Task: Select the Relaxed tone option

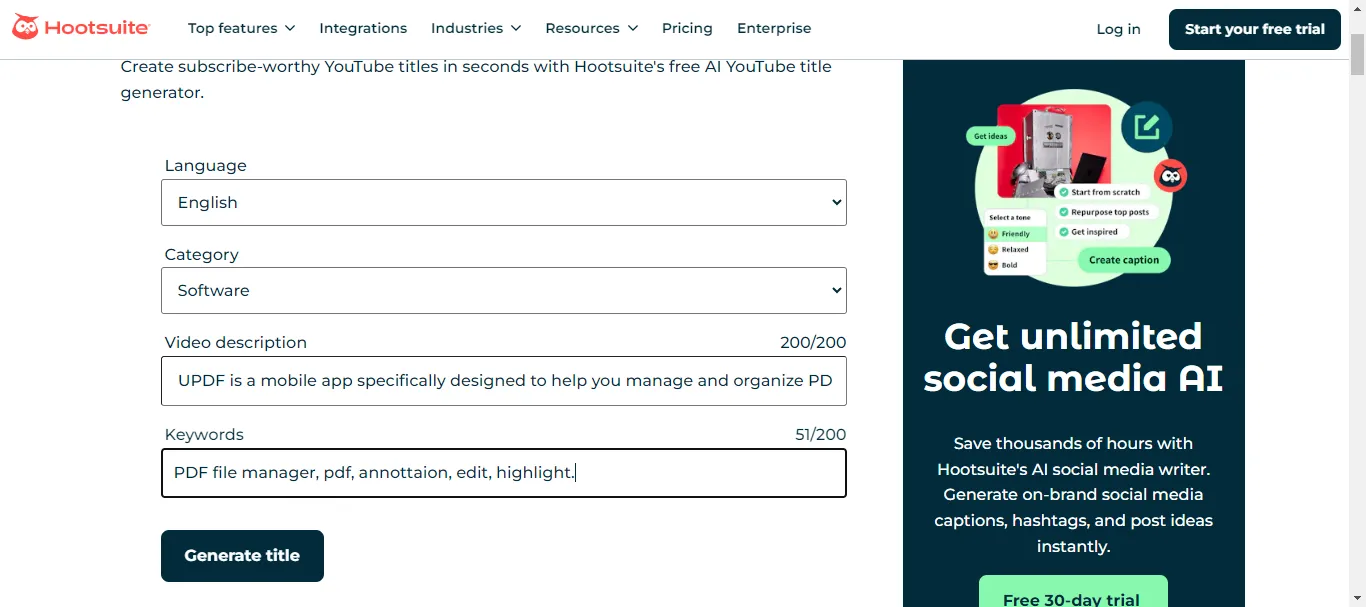Action: coord(1015,249)
